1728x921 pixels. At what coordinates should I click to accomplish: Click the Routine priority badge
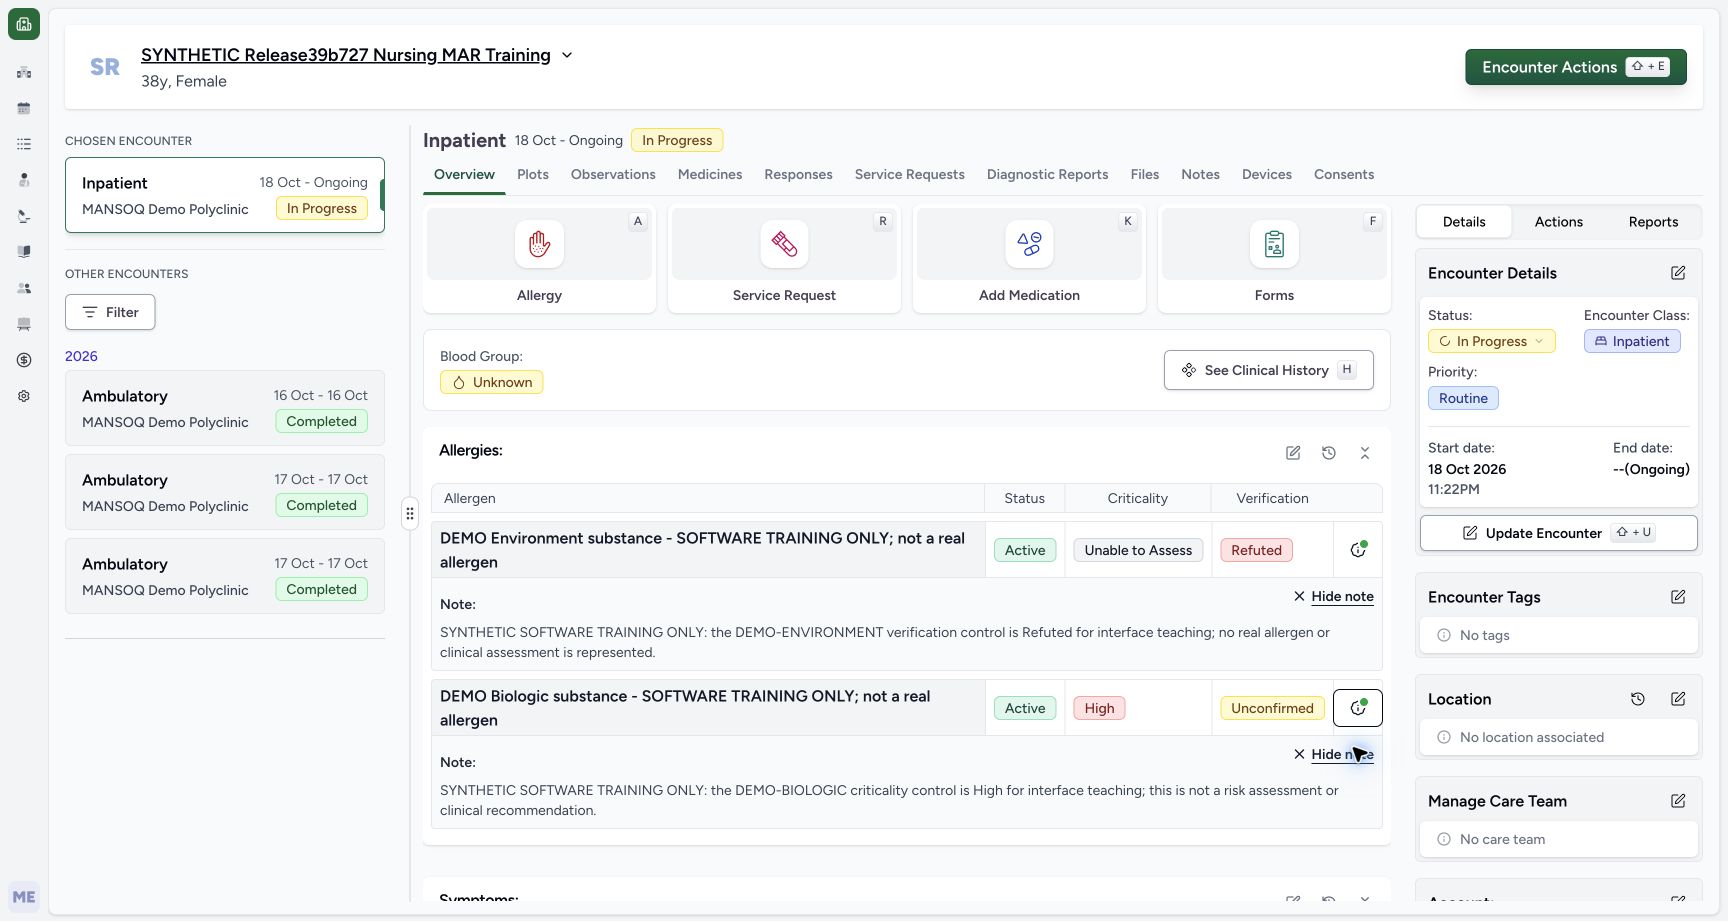point(1463,398)
